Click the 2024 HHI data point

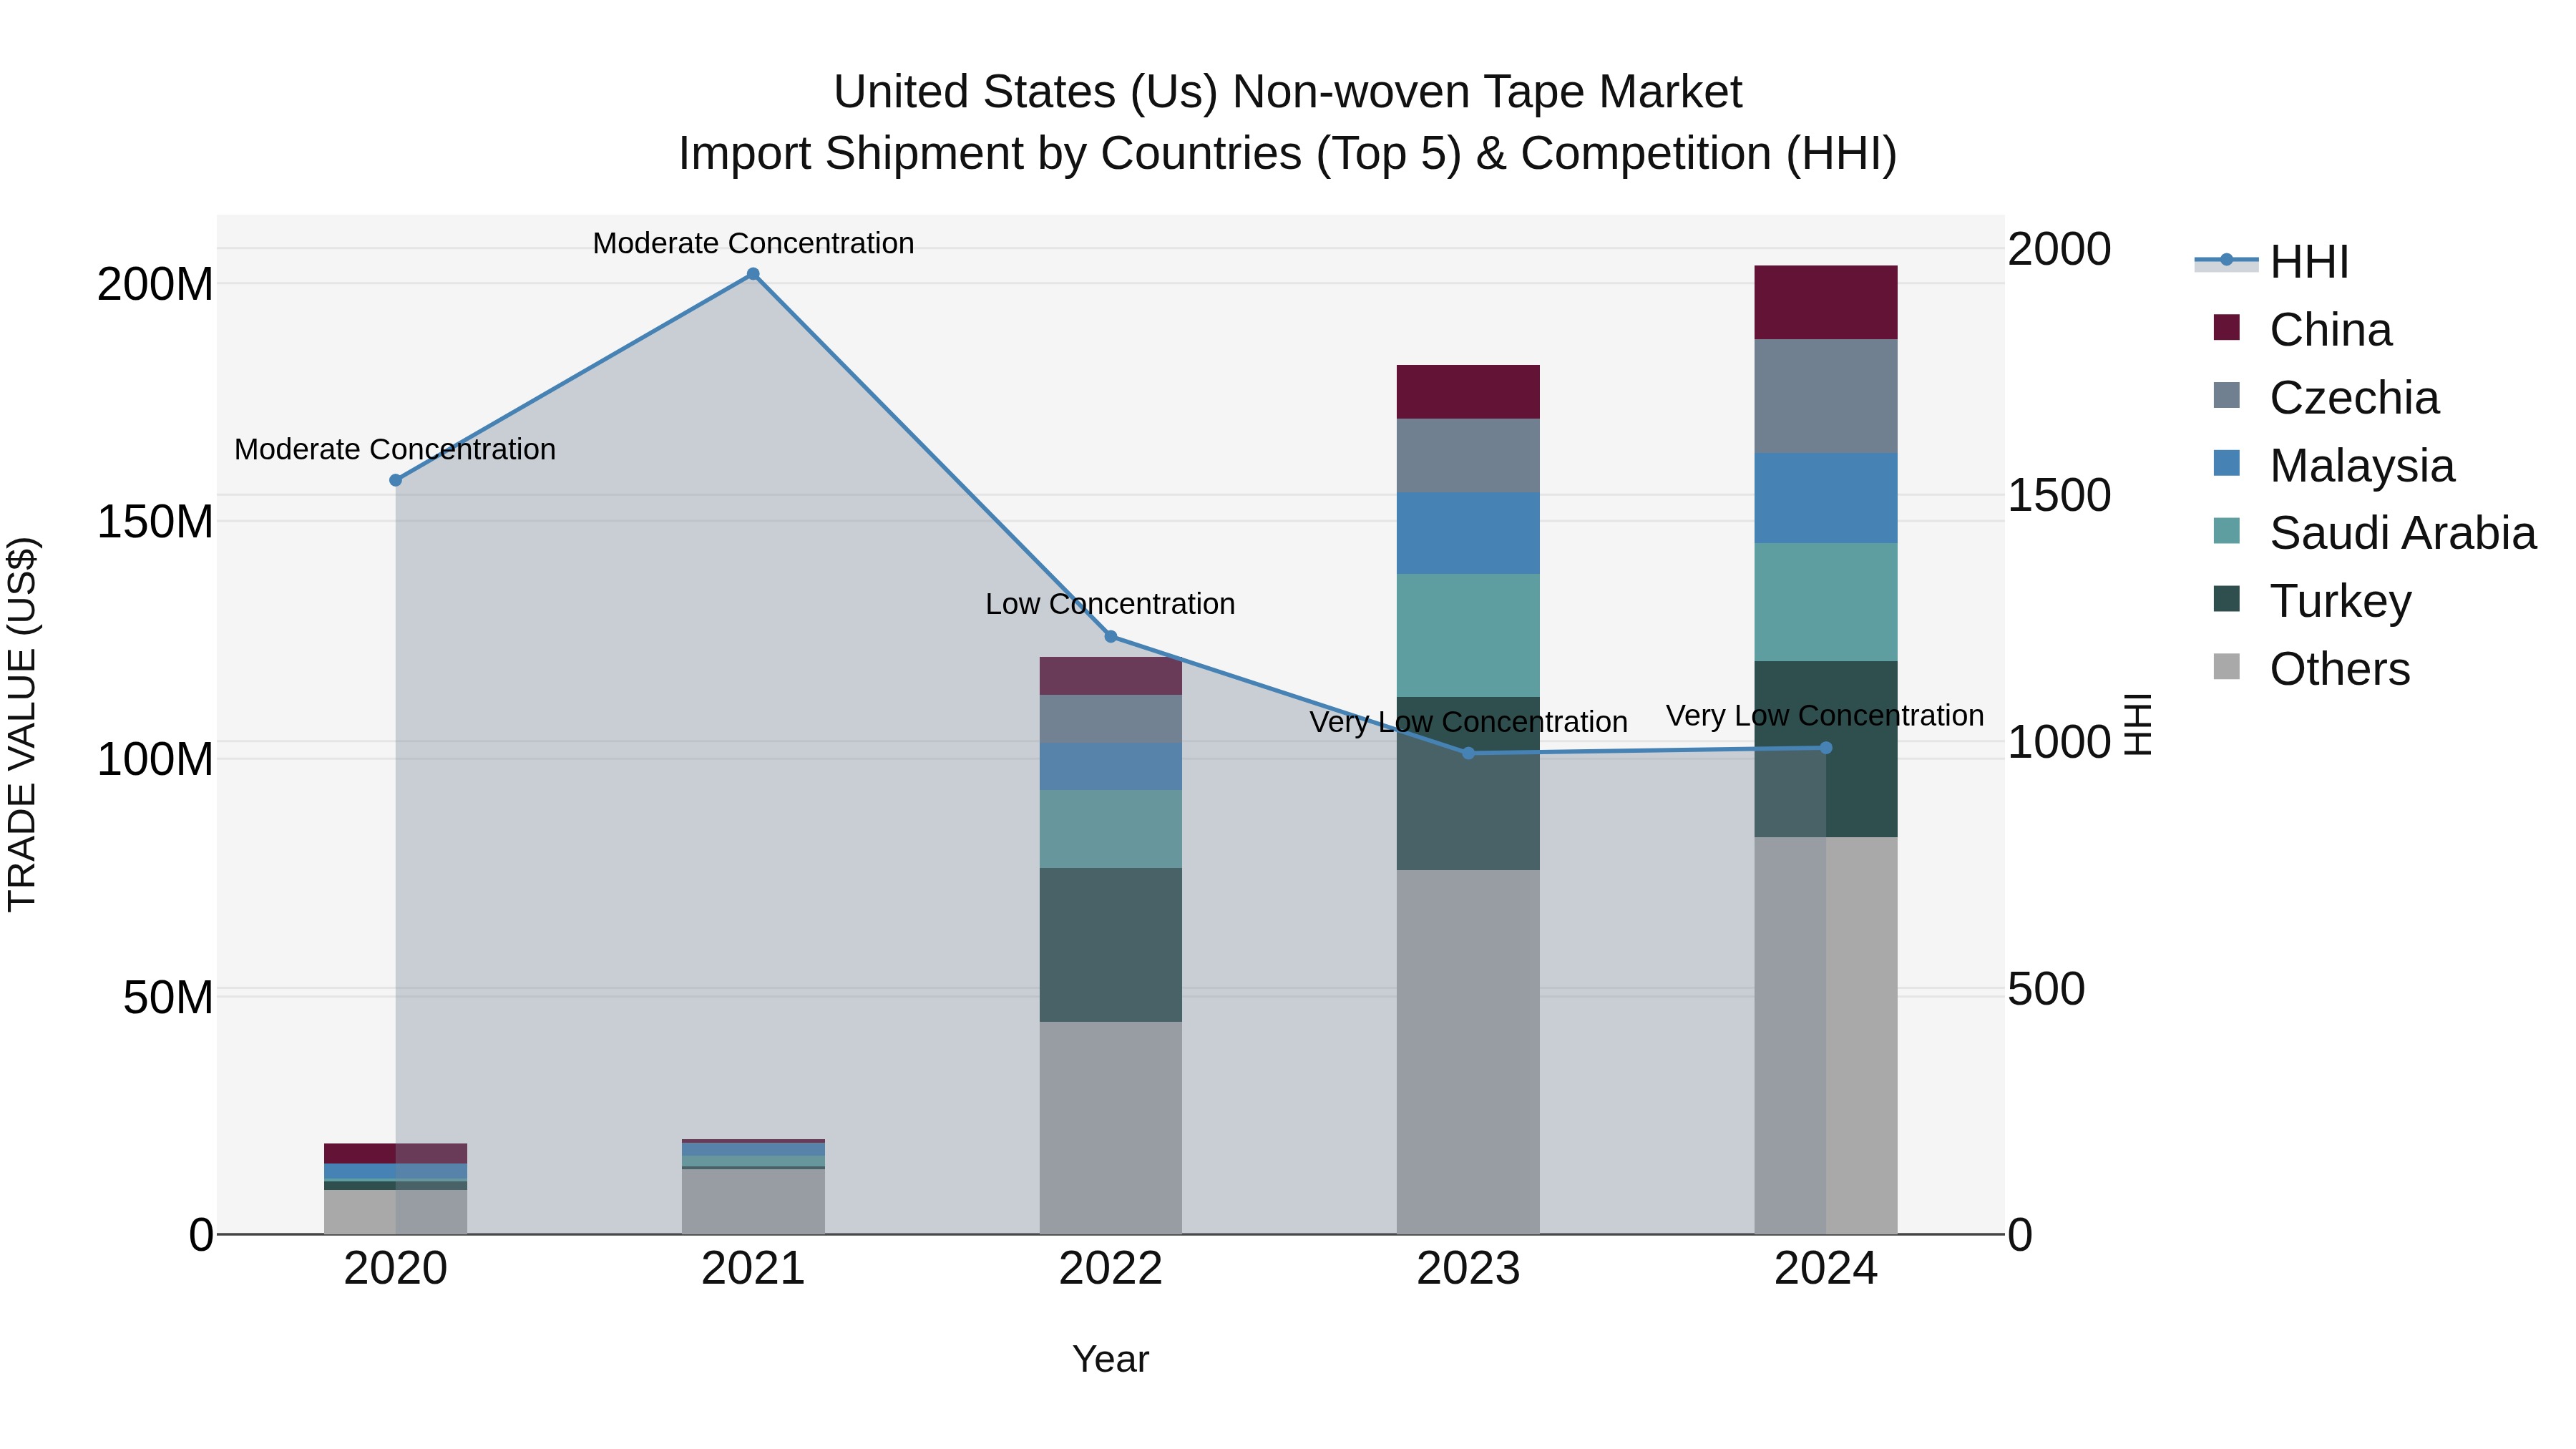(x=1826, y=748)
